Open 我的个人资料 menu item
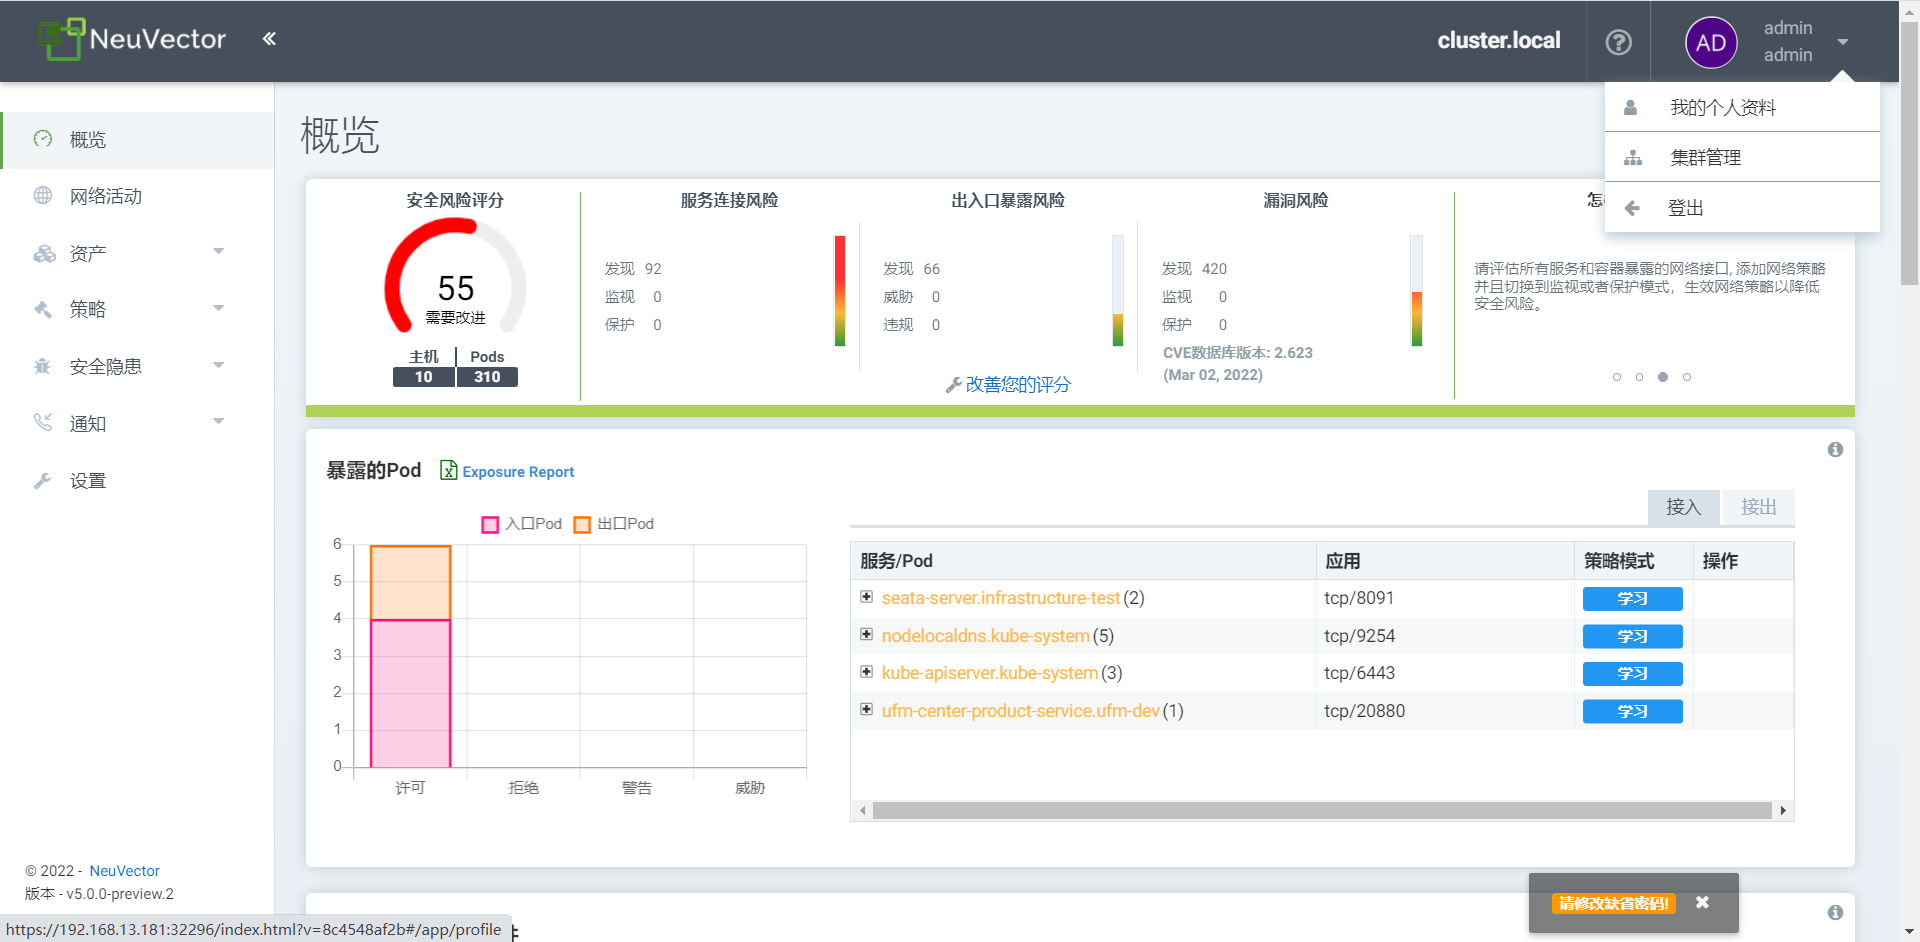The height and width of the screenshot is (942, 1920). pyautogui.click(x=1742, y=107)
